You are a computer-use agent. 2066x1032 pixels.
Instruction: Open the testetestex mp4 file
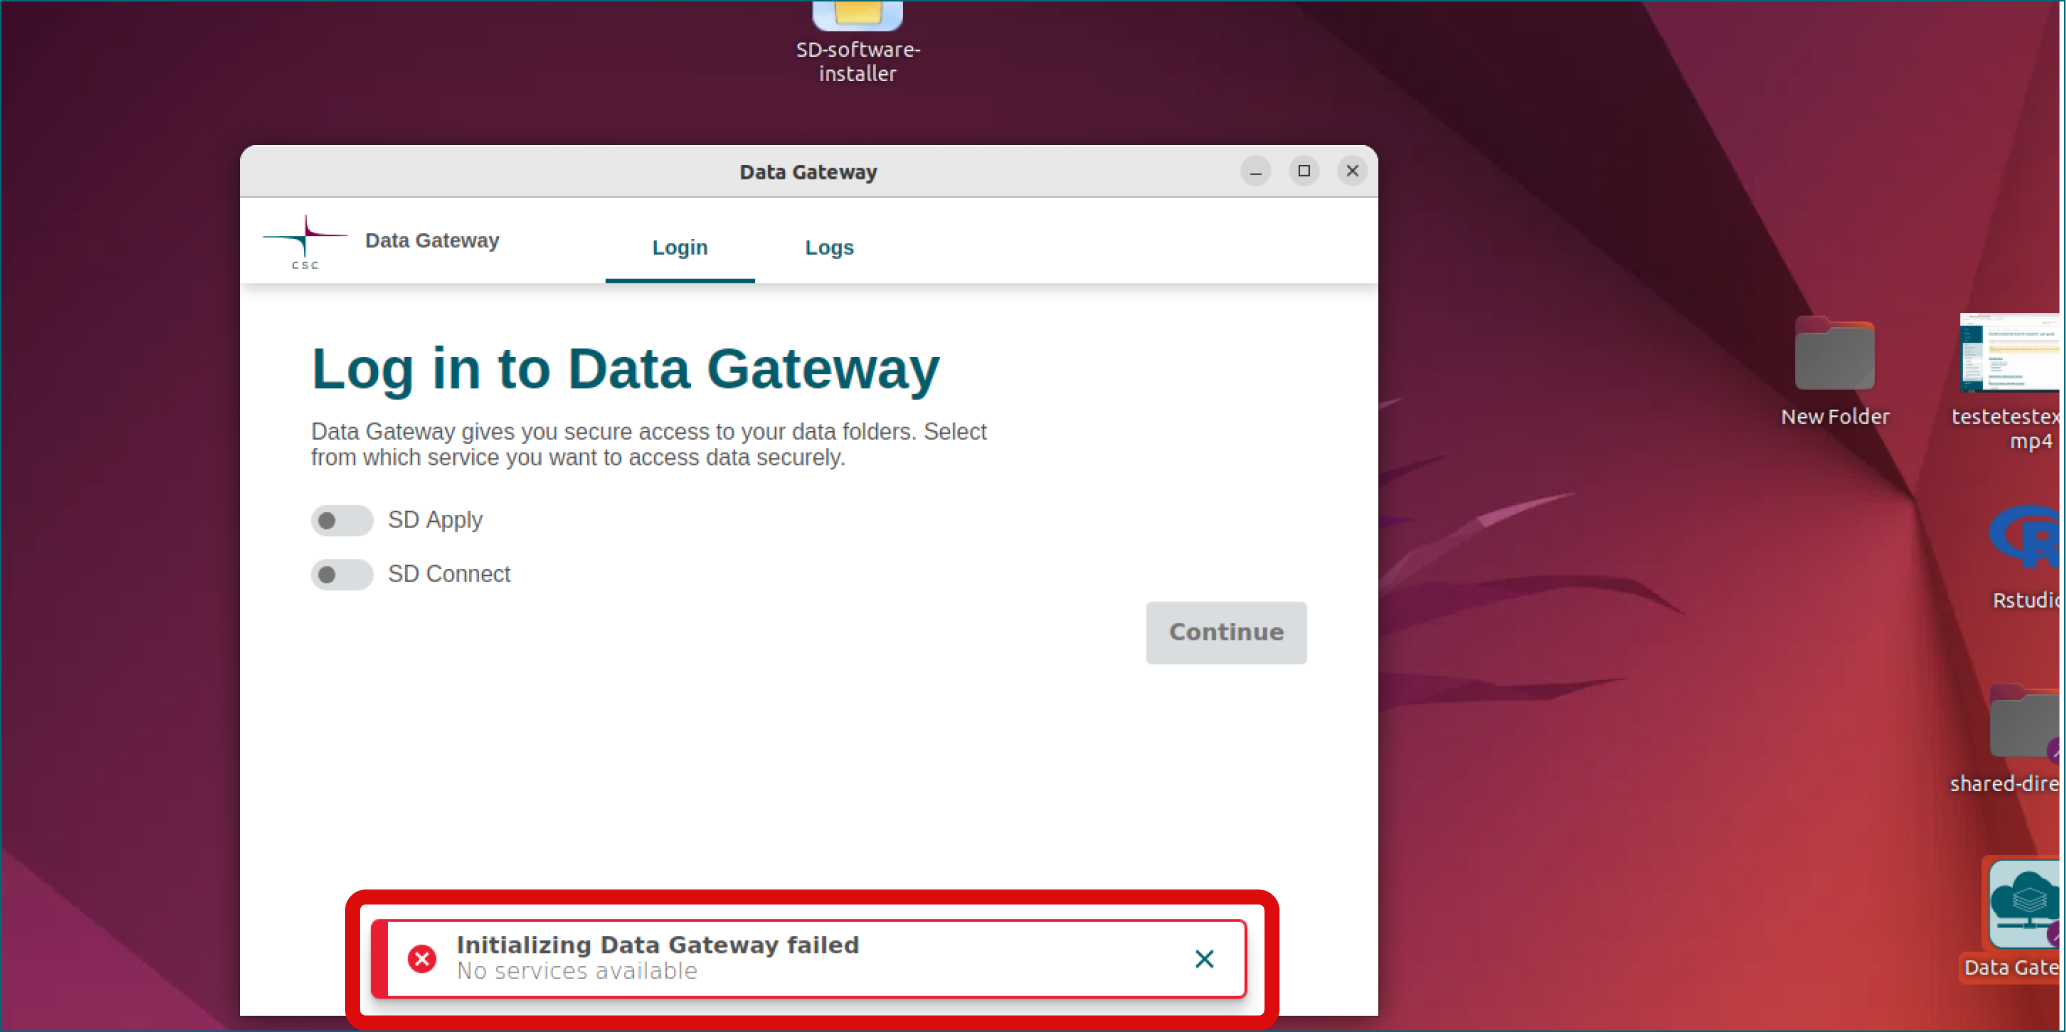(2008, 355)
